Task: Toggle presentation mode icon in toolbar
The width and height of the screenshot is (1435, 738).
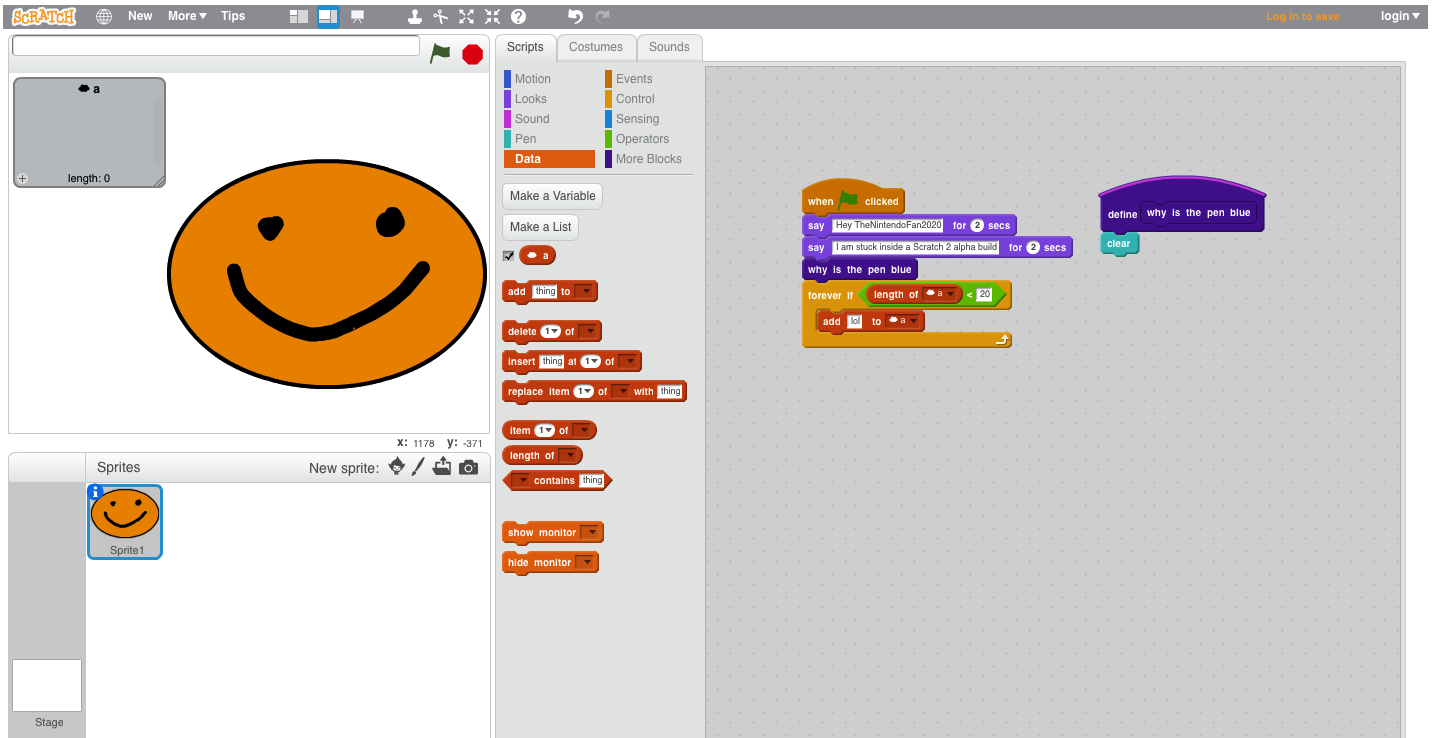Action: (x=357, y=16)
